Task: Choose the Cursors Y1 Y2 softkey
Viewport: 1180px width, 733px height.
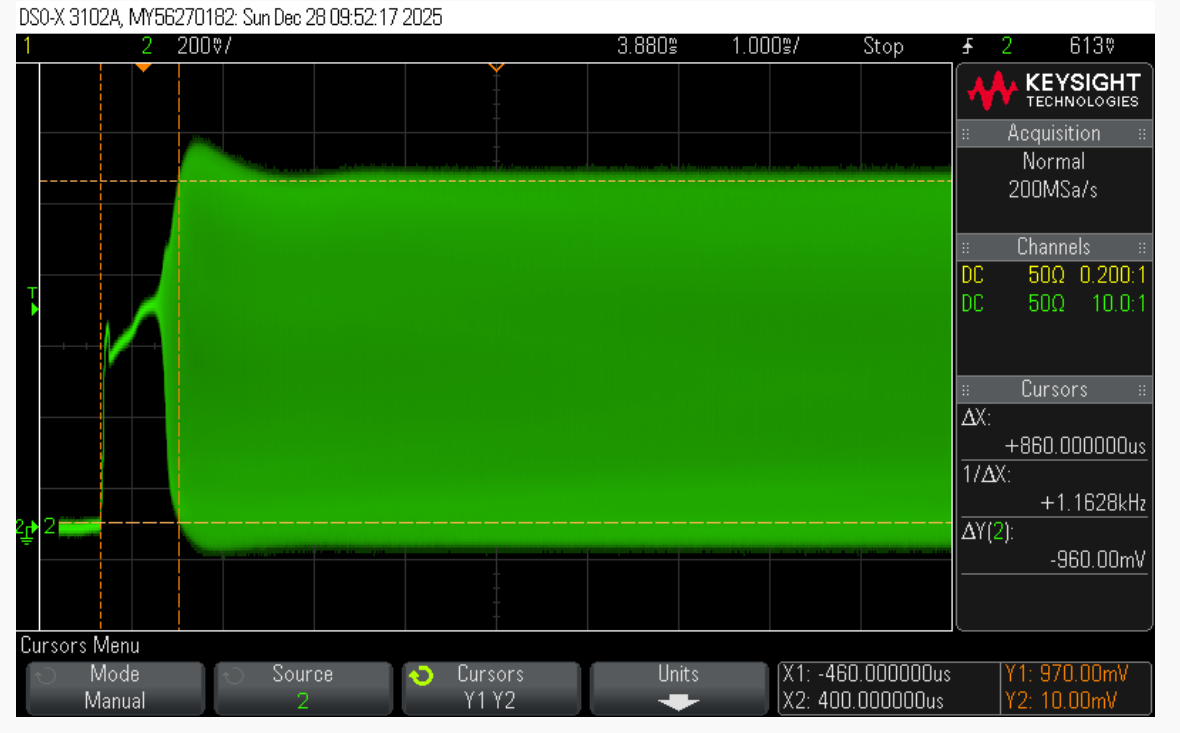Action: 491,688
